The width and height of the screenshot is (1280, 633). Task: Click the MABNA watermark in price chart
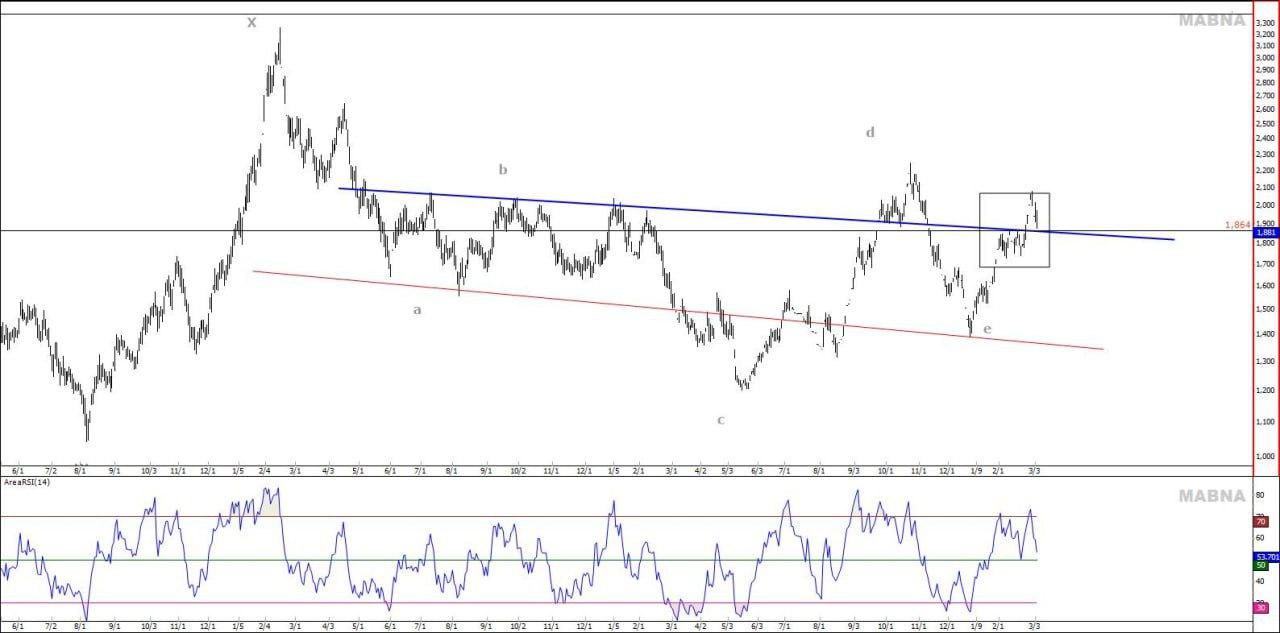[1211, 20]
